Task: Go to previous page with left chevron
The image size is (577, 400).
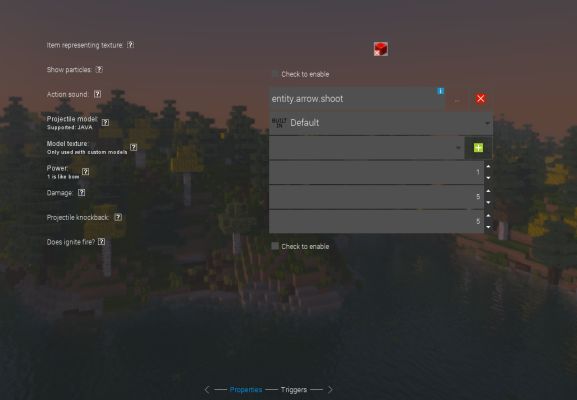Action: point(207,390)
